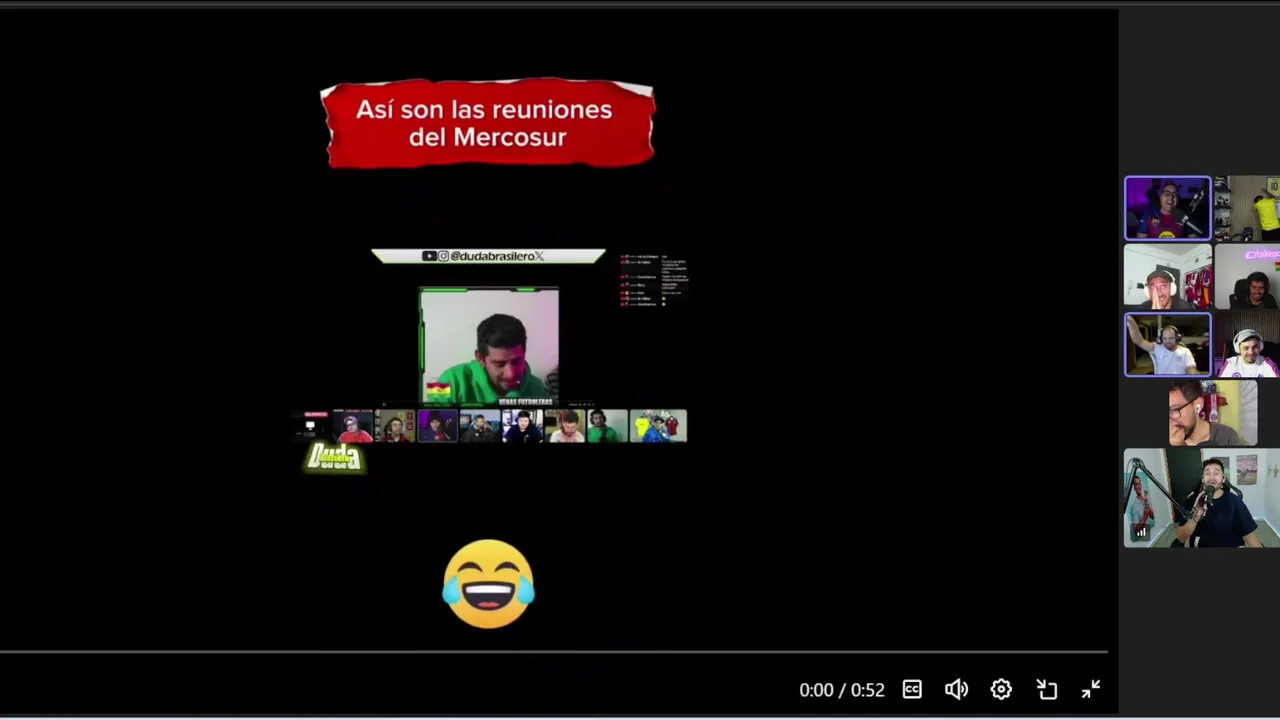Click the webcam feed of man in green

pos(489,346)
